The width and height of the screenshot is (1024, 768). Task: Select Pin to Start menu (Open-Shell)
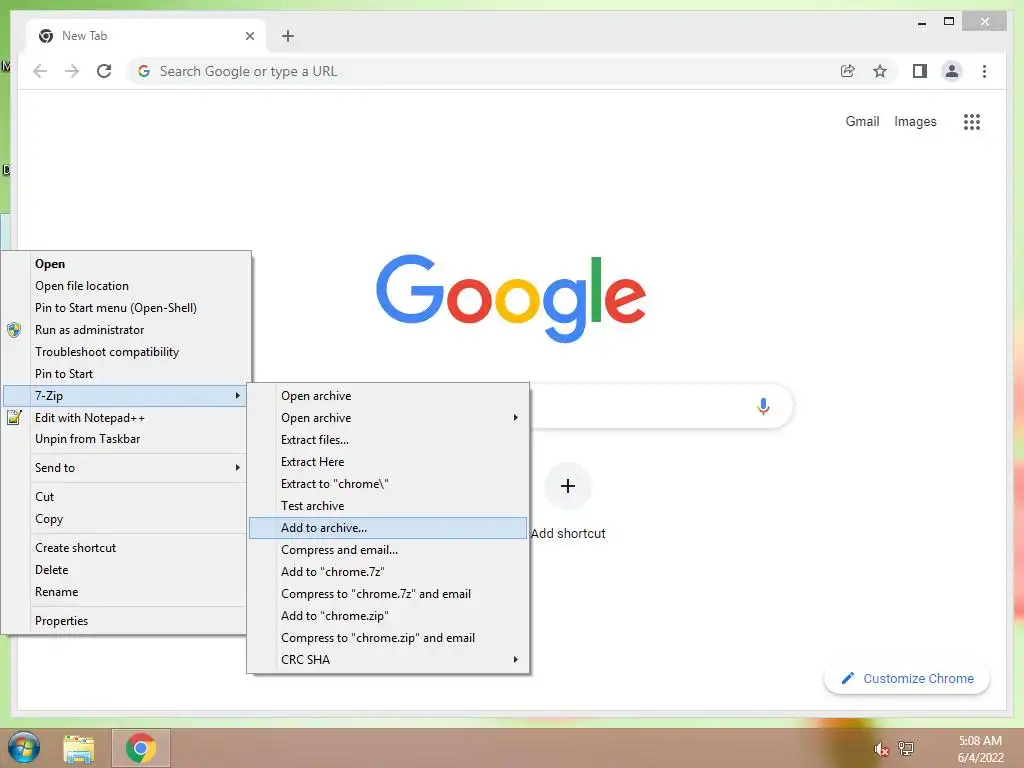[x=125, y=308]
